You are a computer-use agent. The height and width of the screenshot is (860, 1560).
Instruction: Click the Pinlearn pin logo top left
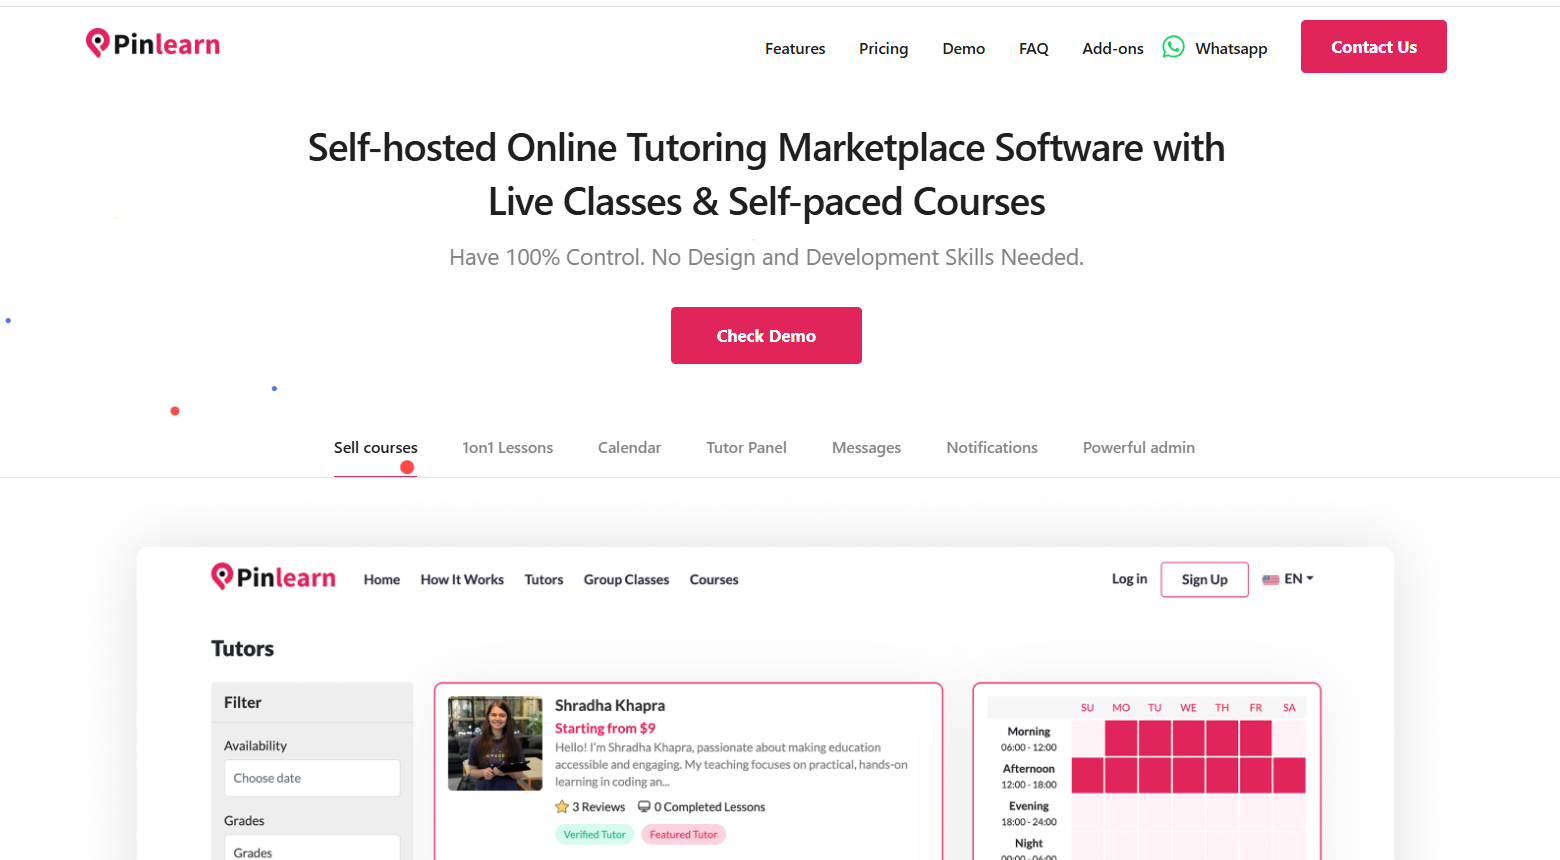97,43
